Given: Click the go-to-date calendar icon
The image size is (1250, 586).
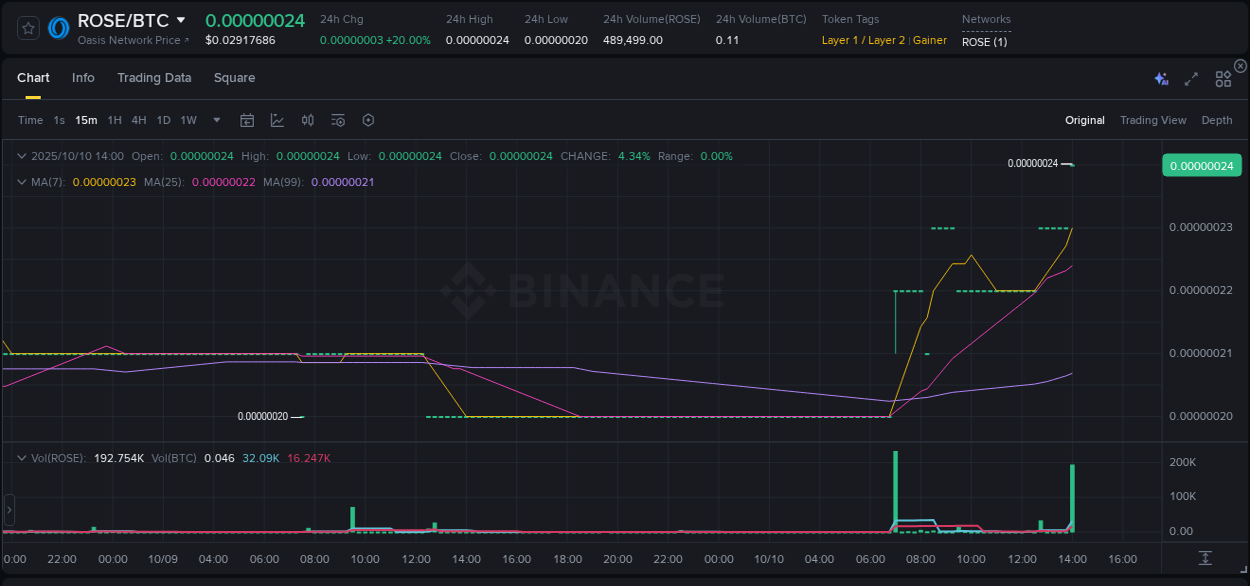Looking at the screenshot, I should click(247, 120).
